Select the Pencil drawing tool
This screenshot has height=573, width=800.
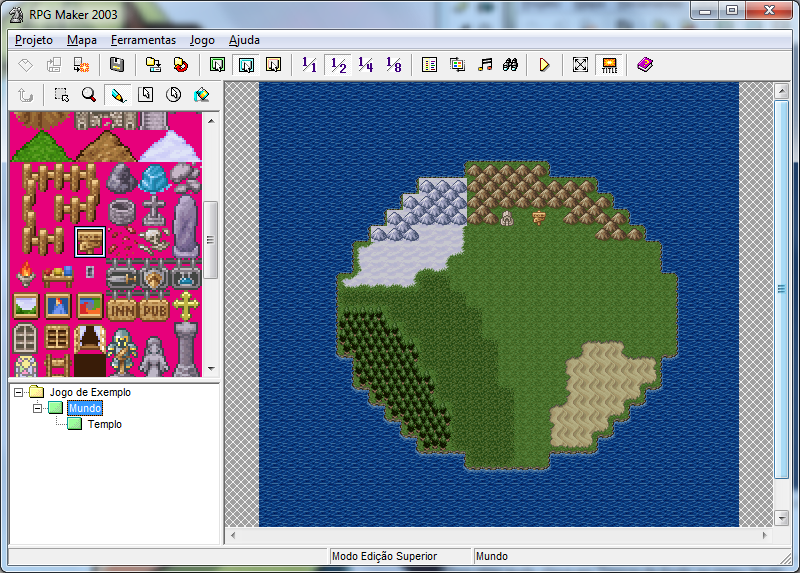point(118,95)
